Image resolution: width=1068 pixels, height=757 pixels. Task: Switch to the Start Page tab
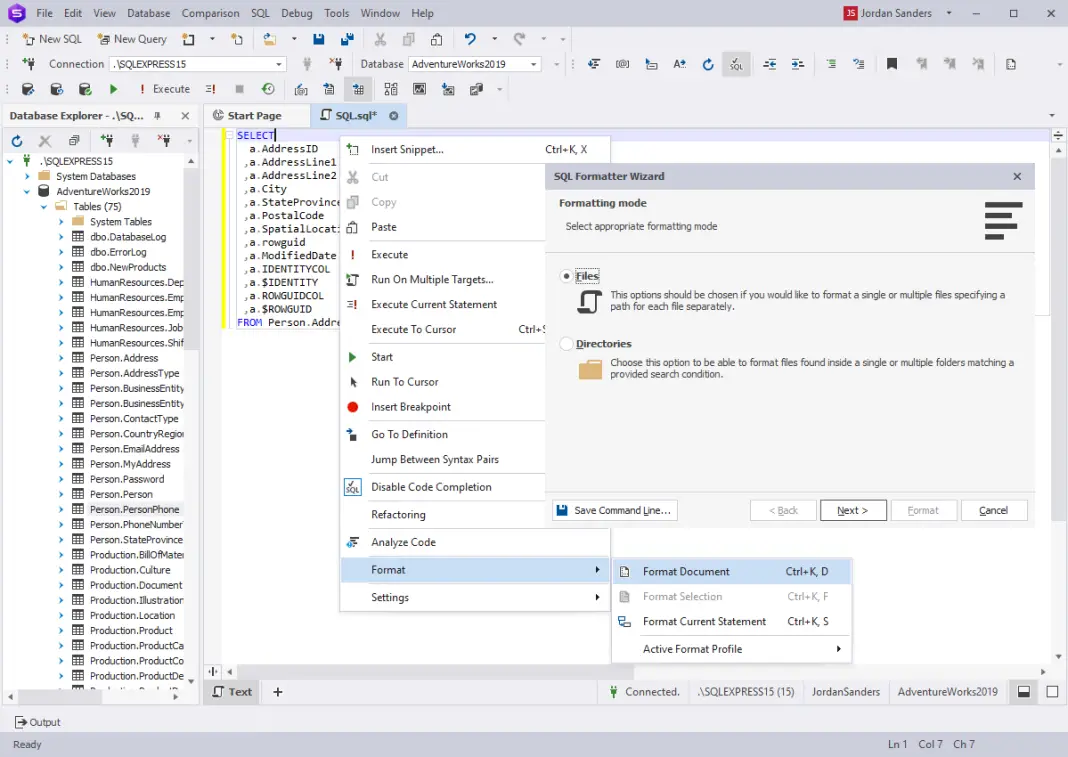254,116
